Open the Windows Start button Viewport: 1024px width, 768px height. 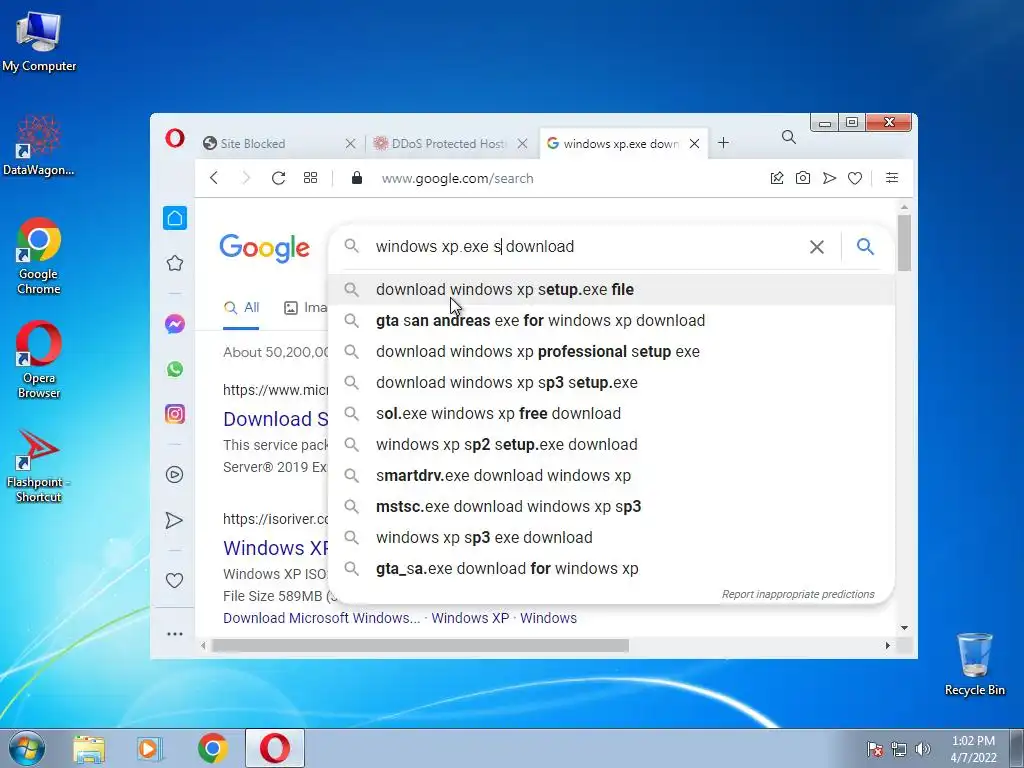click(26, 748)
